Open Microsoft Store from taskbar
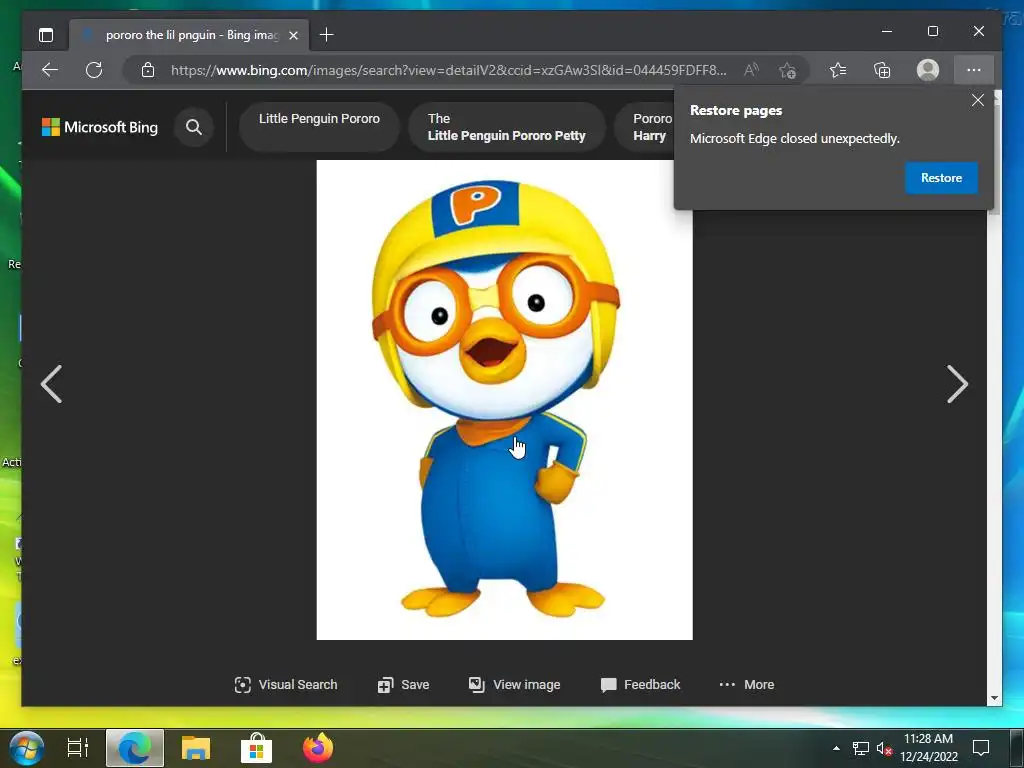The height and width of the screenshot is (768, 1024). [x=257, y=748]
